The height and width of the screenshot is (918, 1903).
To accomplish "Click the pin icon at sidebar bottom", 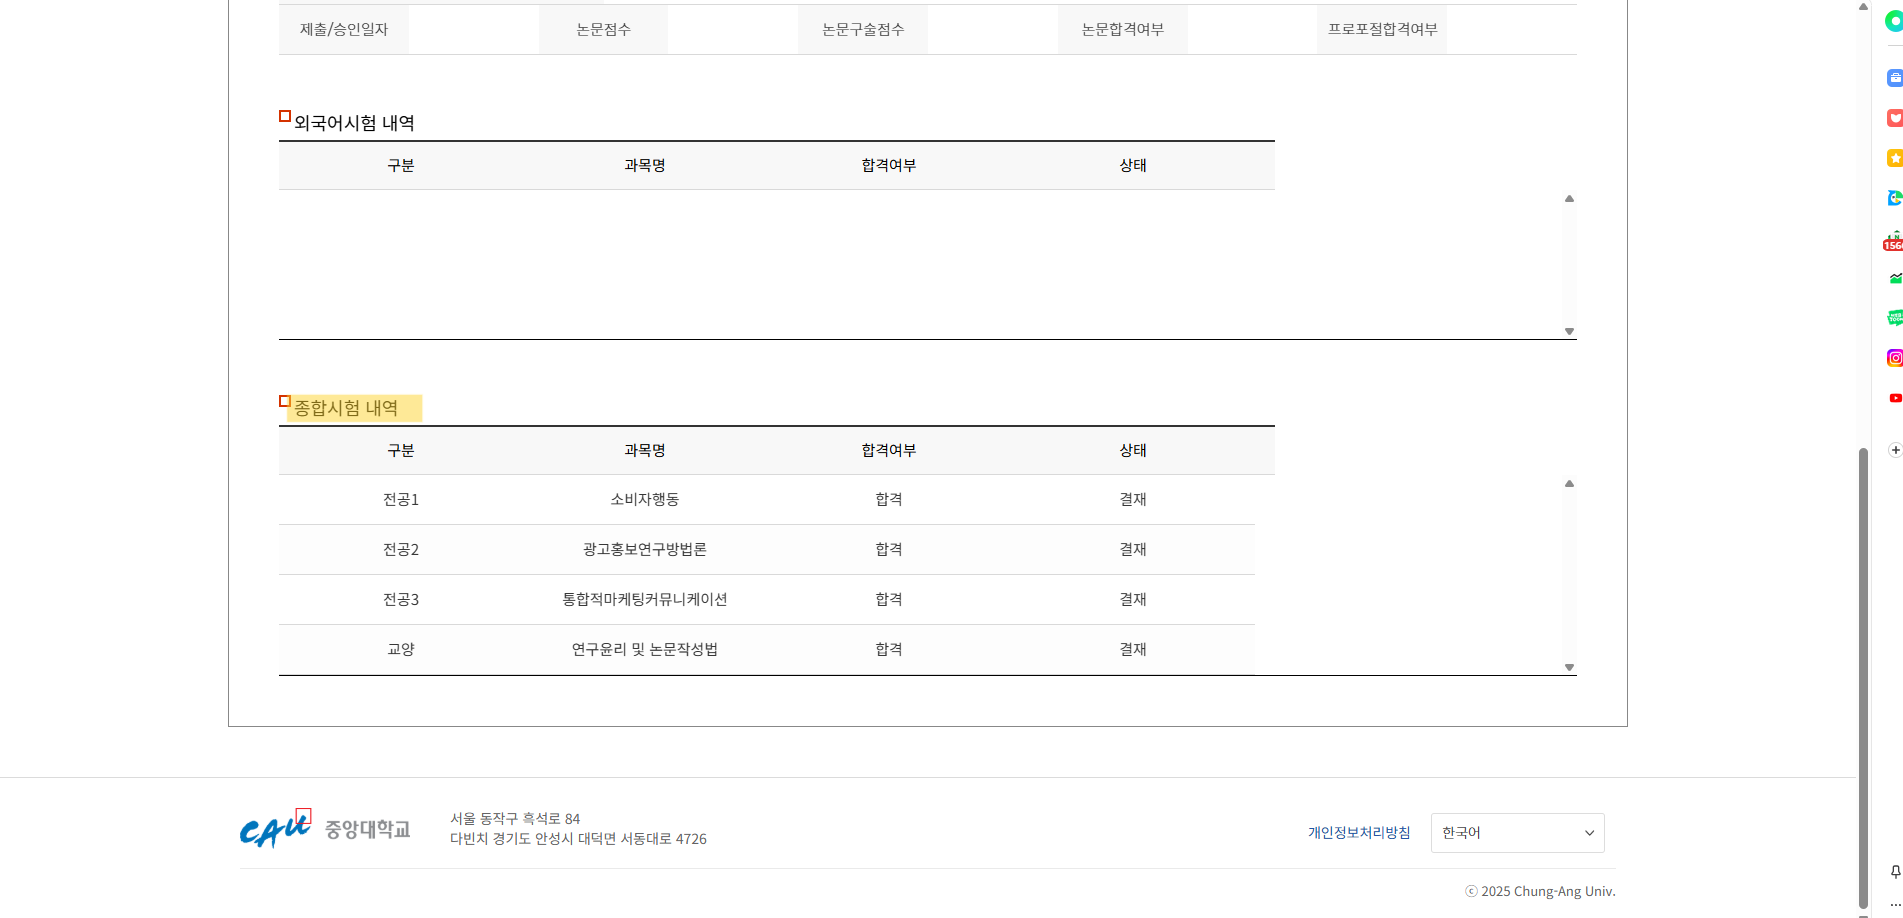I will tap(1894, 872).
